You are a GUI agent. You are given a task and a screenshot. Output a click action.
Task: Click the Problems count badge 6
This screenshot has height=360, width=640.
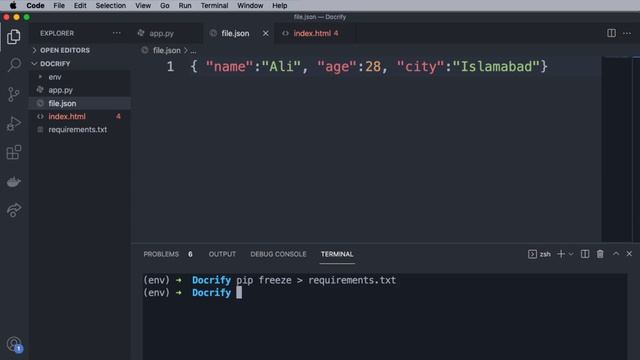(190, 254)
